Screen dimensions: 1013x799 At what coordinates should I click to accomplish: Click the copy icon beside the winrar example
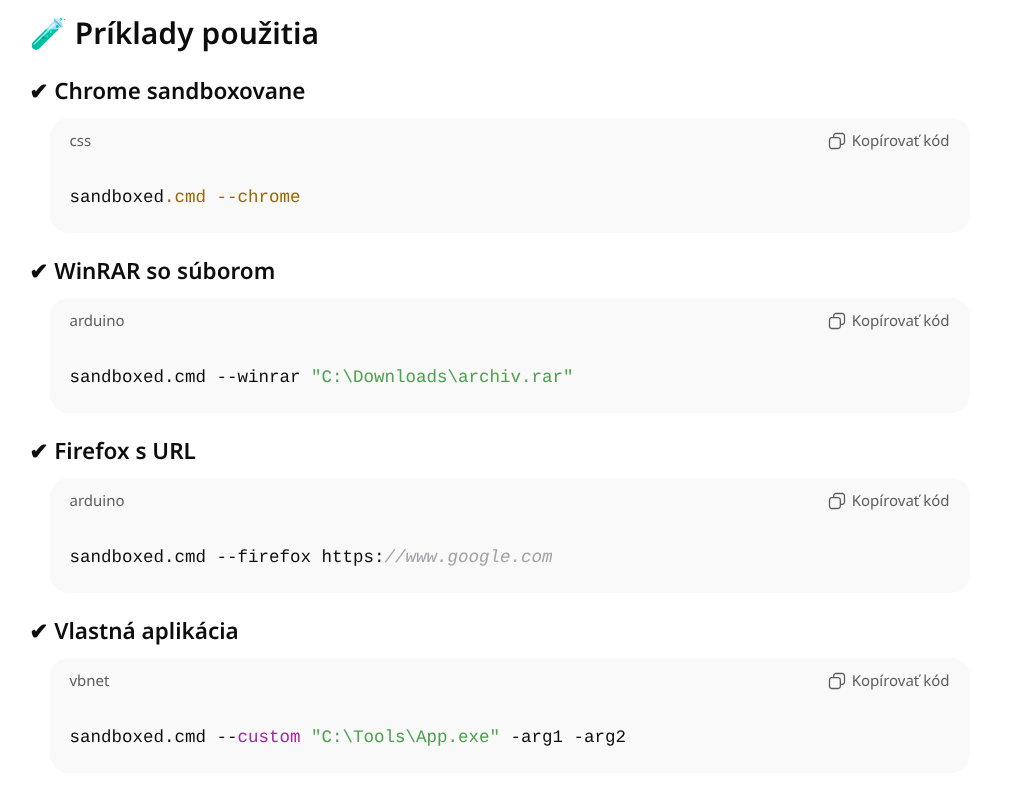(836, 320)
